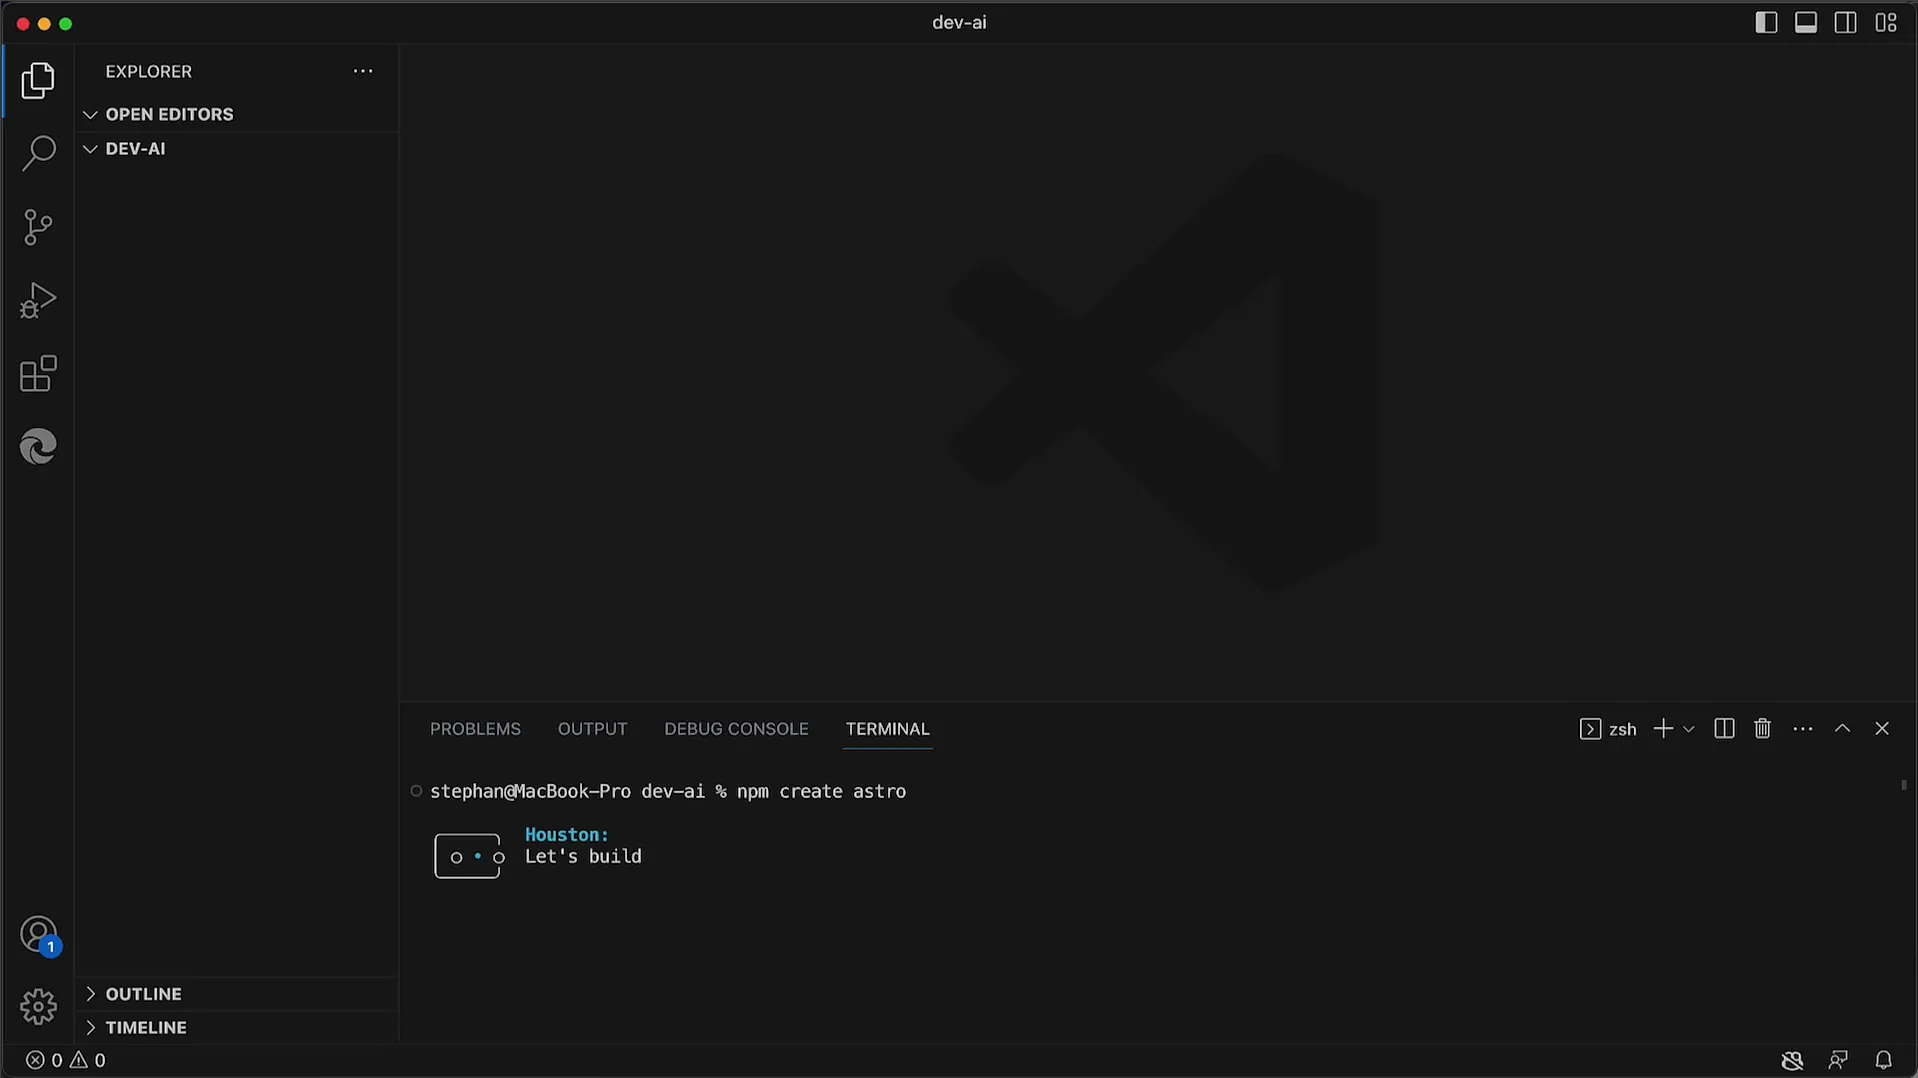The image size is (1918, 1078).
Task: Open Explorer views and more actions menu
Action: [x=363, y=71]
